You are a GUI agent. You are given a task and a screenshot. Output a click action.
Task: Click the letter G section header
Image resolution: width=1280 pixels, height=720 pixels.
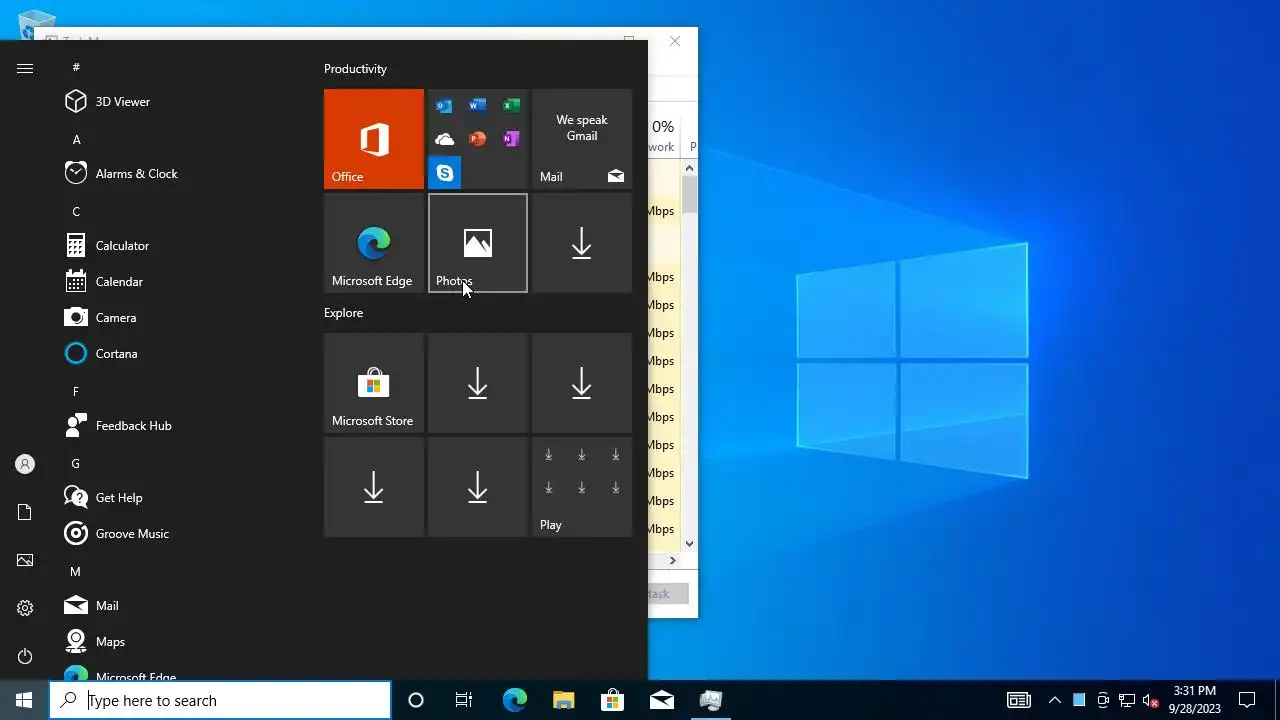pyautogui.click(x=76, y=463)
